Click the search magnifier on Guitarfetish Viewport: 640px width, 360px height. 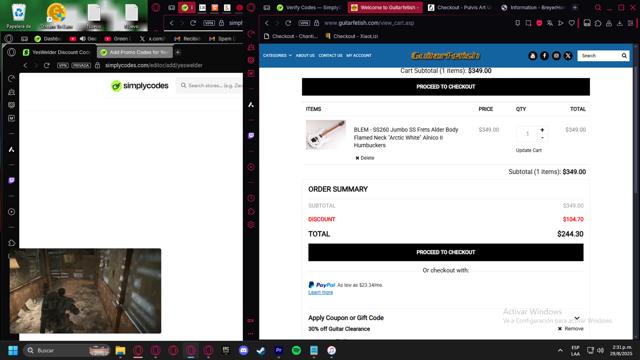coord(624,56)
